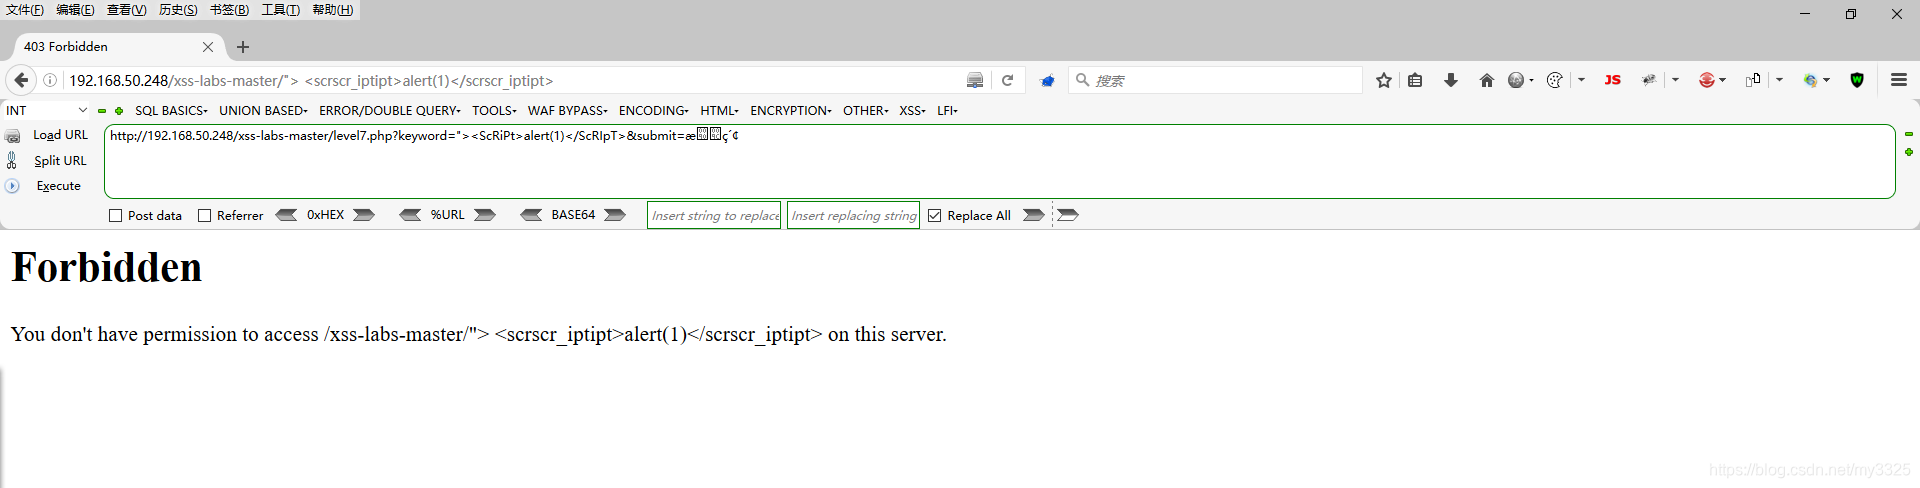Screen dimensions: 1920x488
Task: Expand the ERROR/DOUBLE QUERY menu
Action: click(390, 110)
